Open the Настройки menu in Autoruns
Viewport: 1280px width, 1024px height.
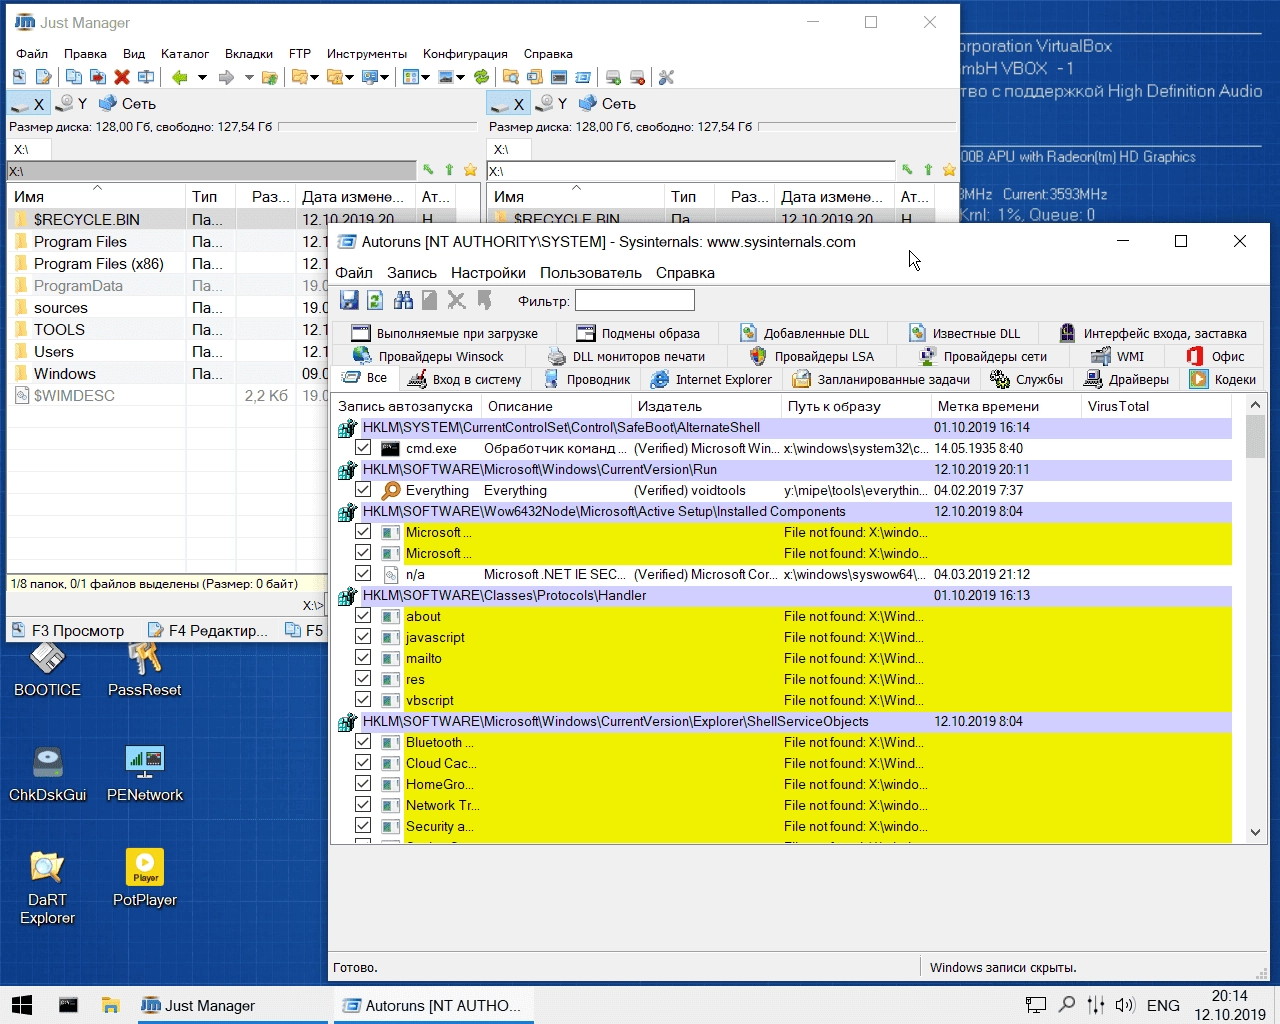click(488, 273)
